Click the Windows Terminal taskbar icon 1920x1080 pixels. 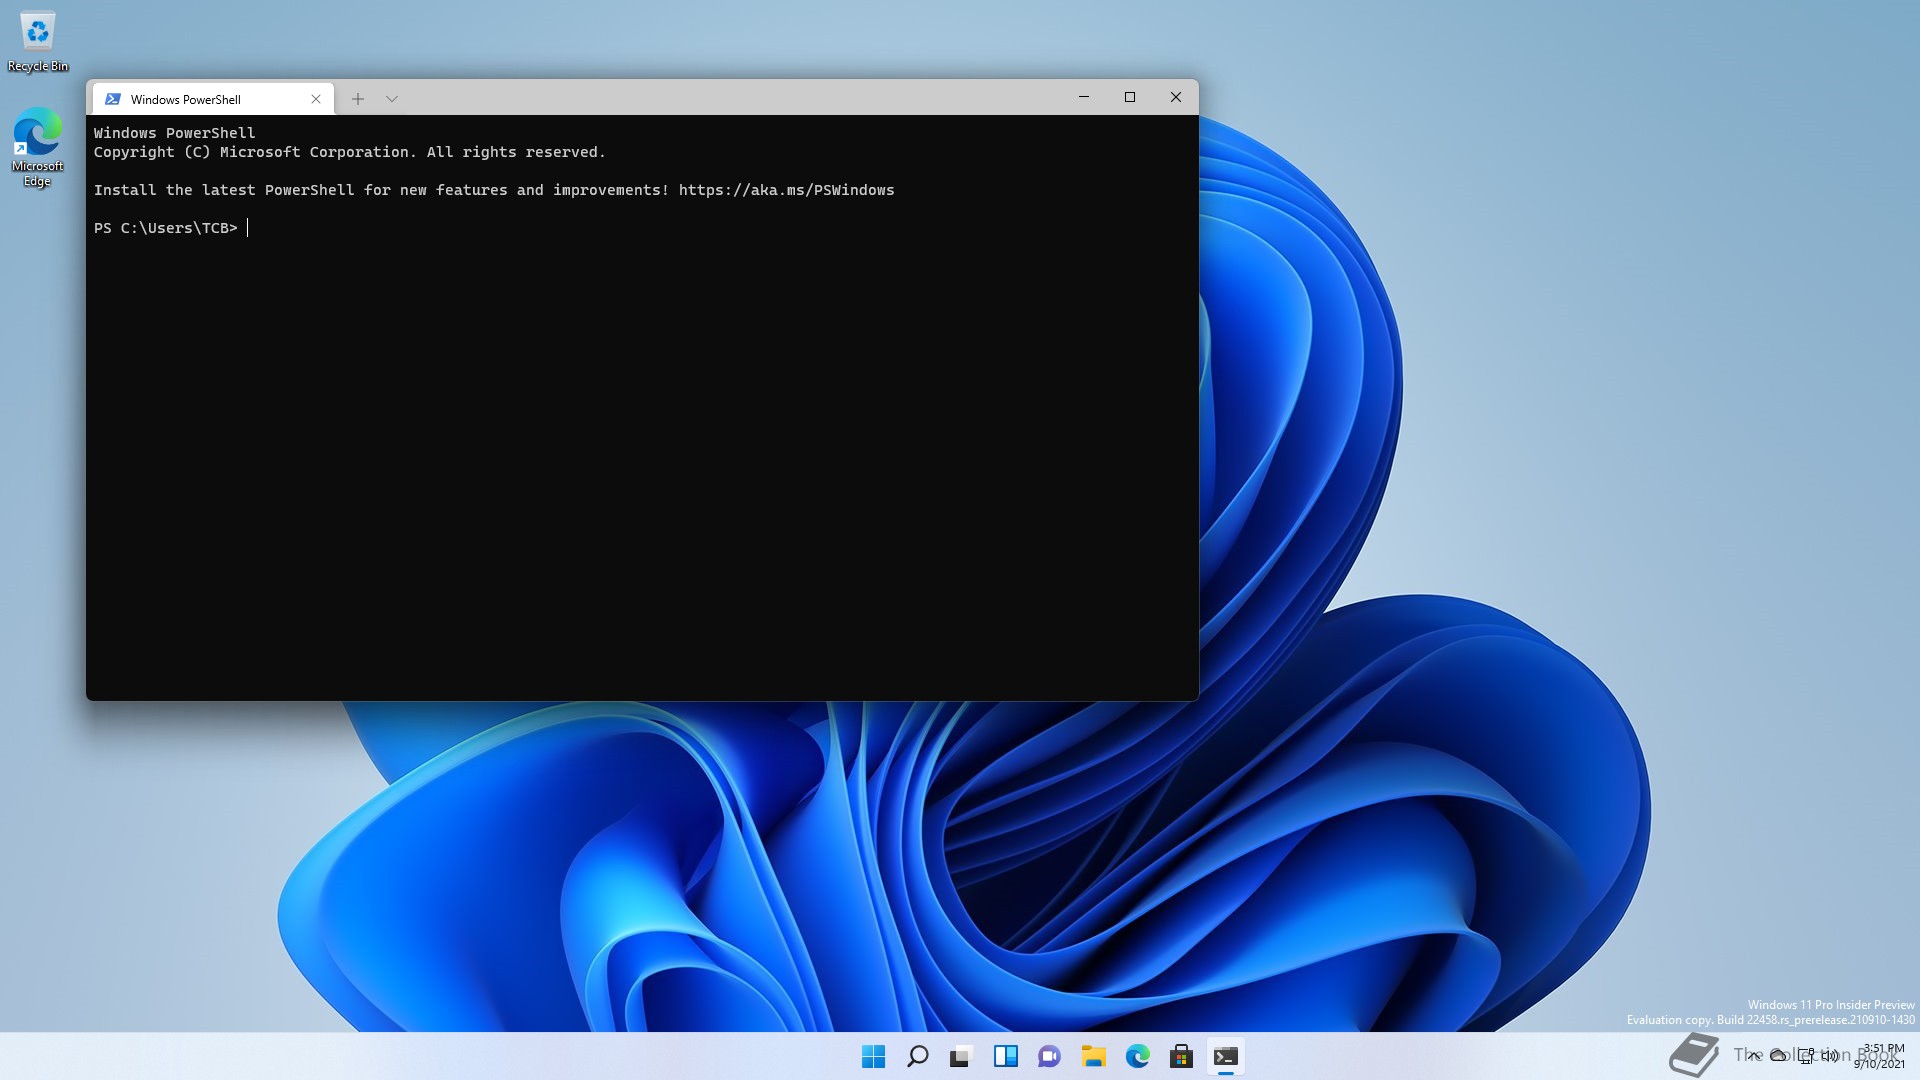pyautogui.click(x=1225, y=1056)
